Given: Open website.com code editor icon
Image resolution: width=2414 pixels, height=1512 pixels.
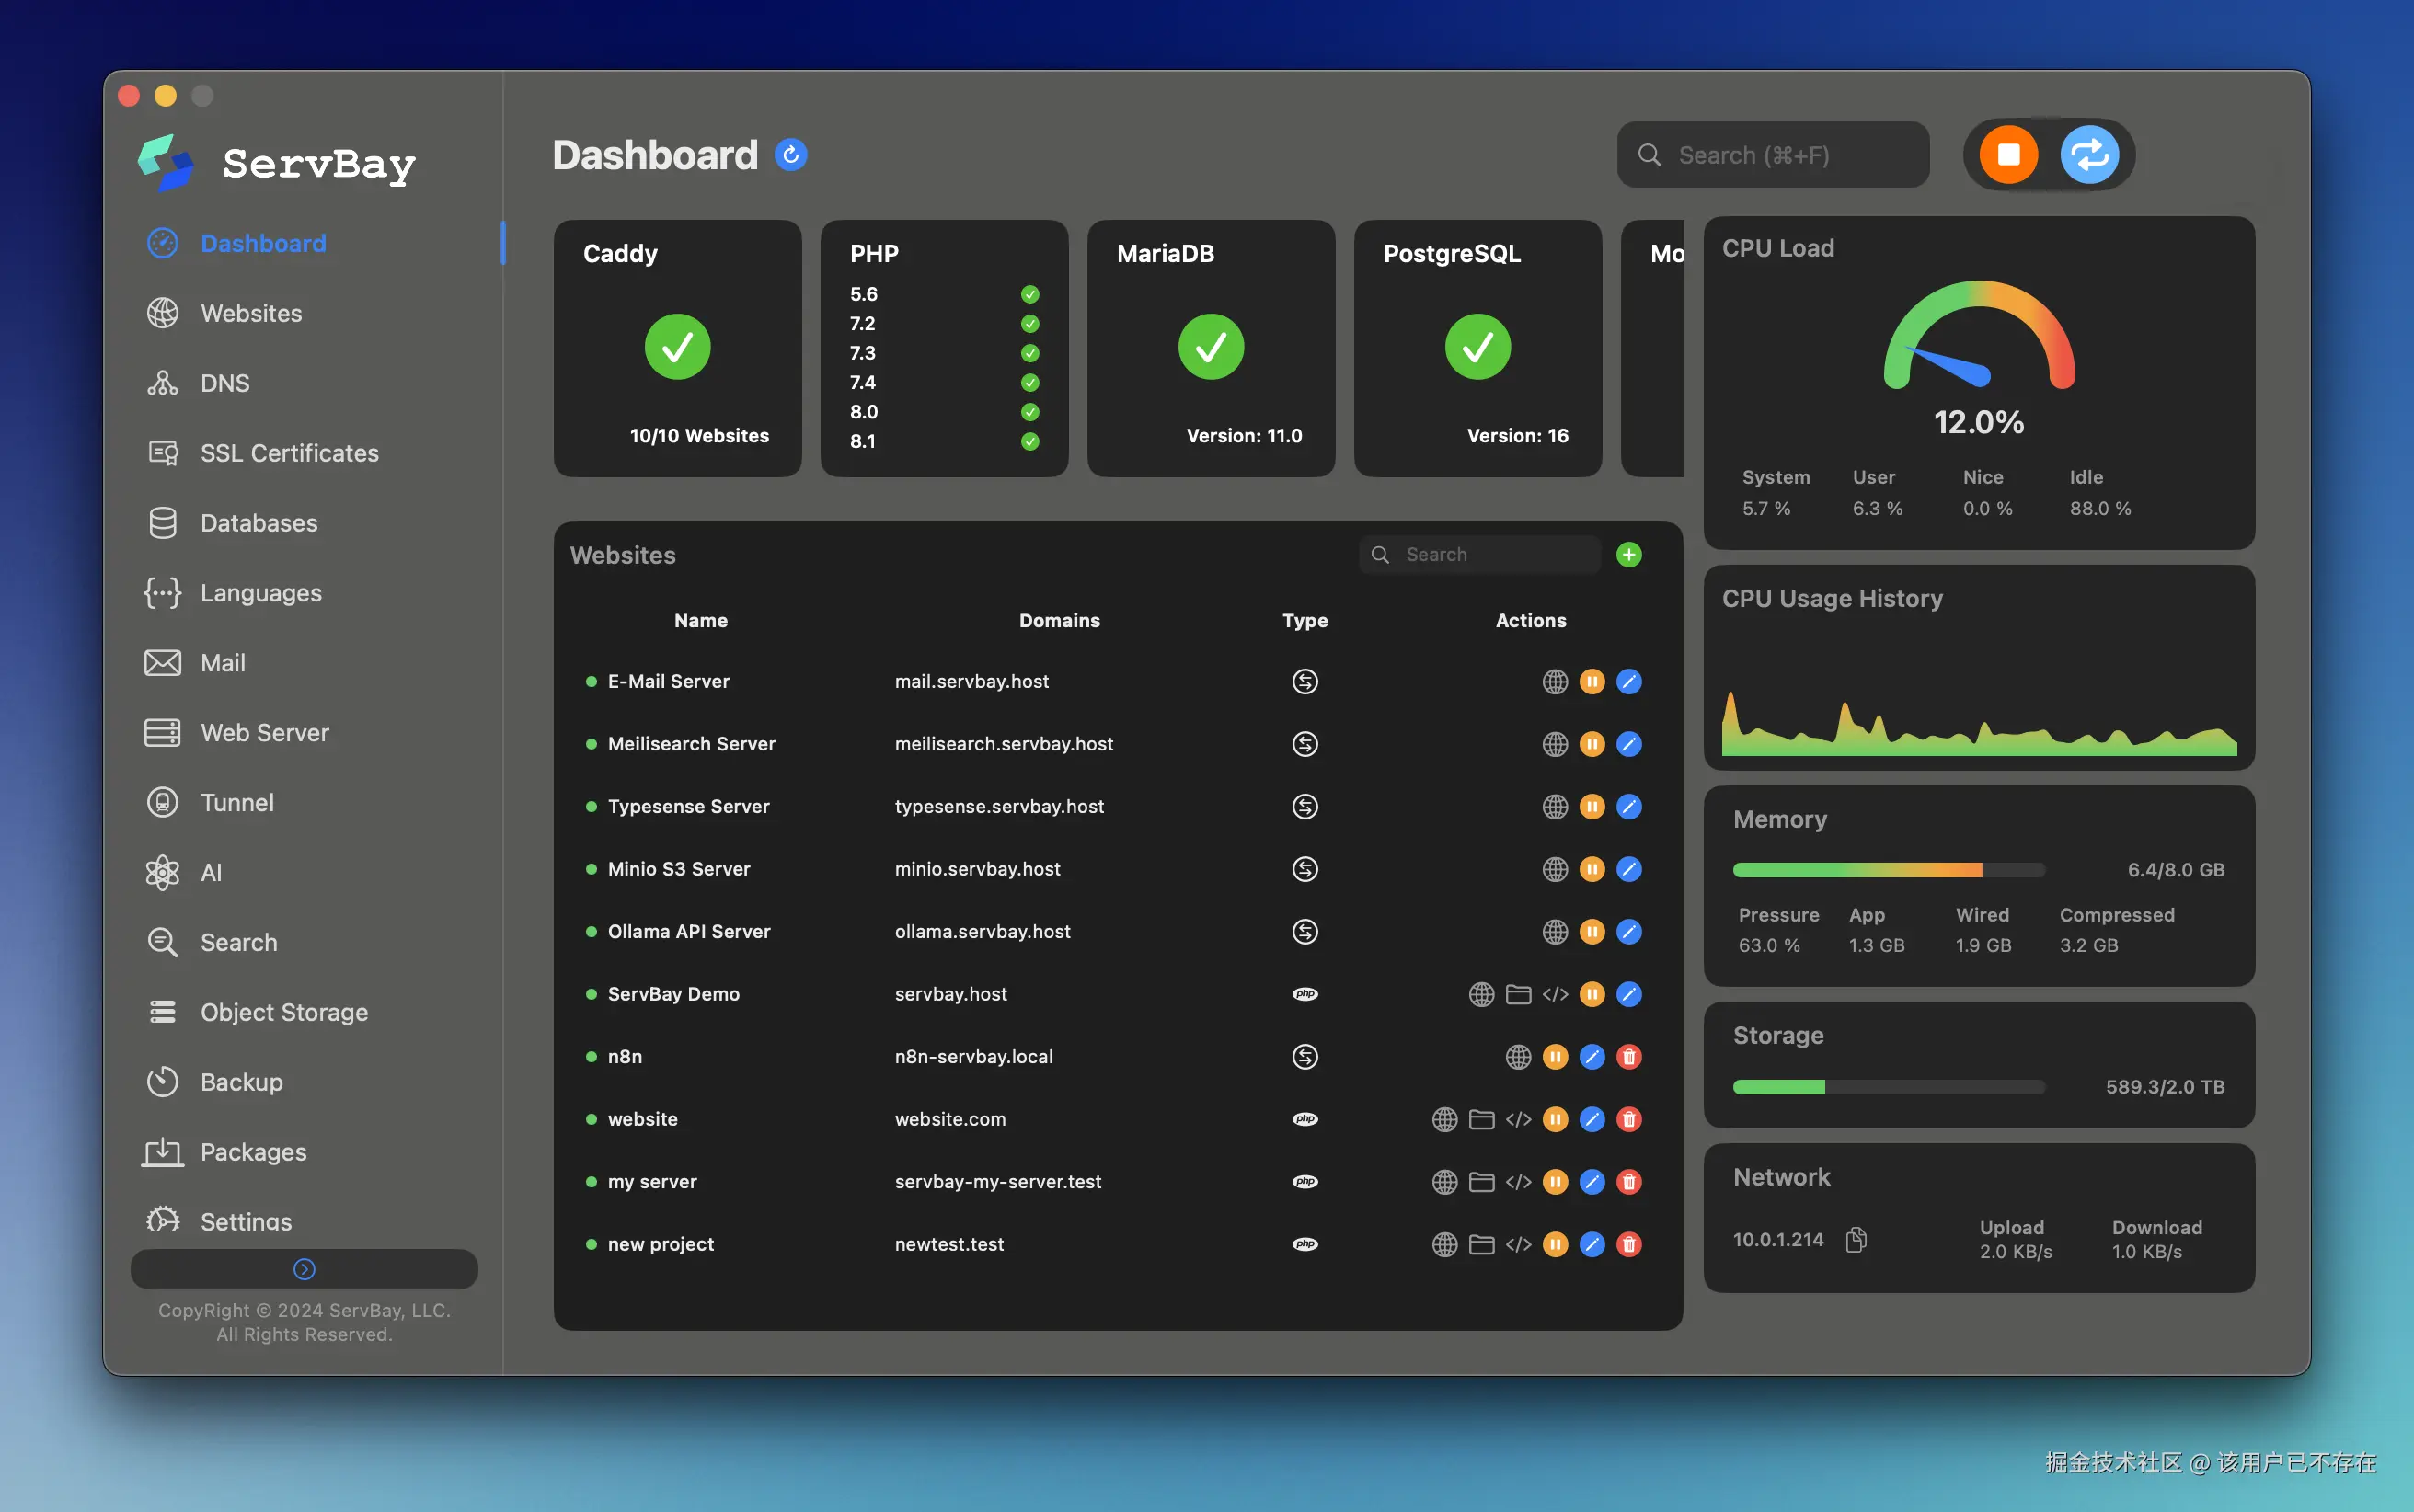Looking at the screenshot, I should coord(1518,1119).
